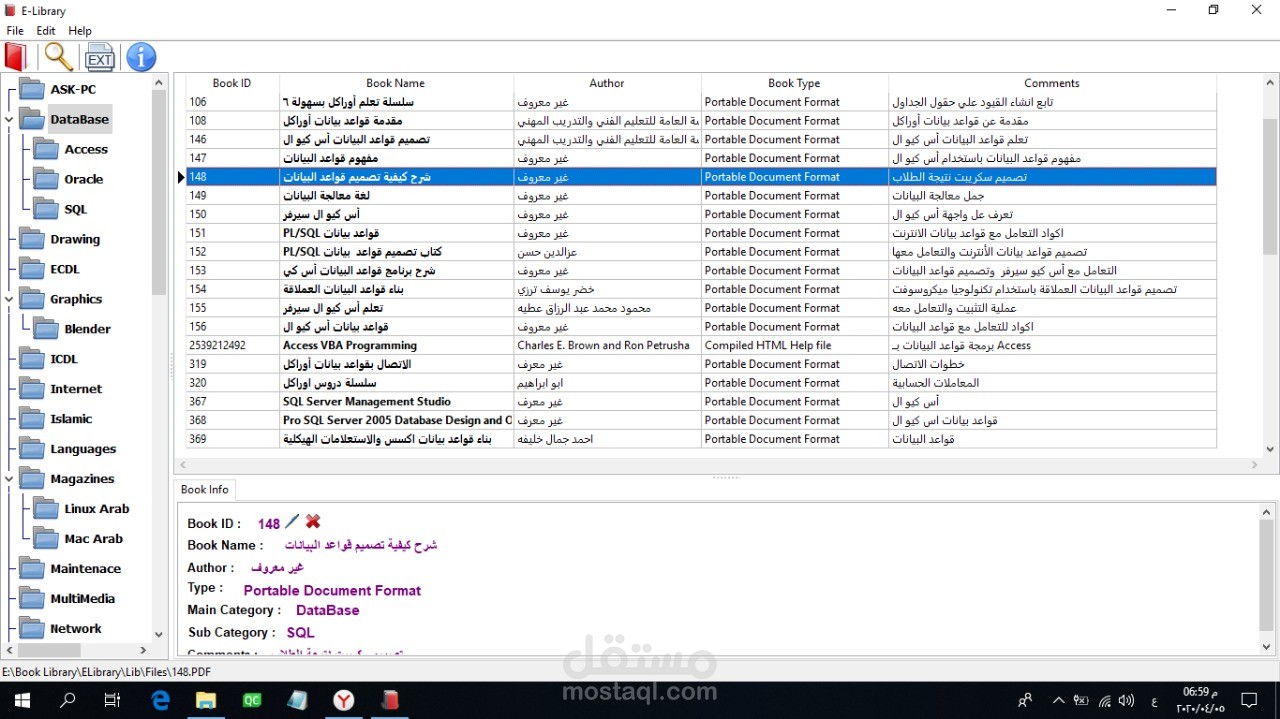Viewport: 1280px width, 719px height.
Task: Open the File menu
Action: tap(15, 31)
